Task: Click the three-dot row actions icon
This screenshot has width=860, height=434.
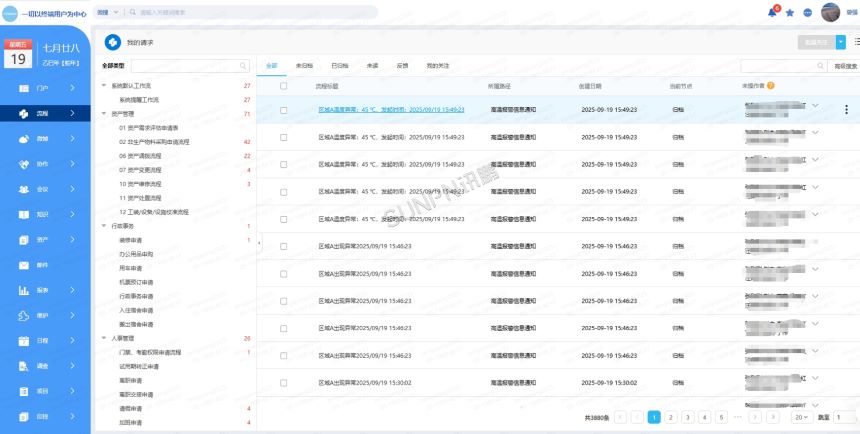Action: (846, 110)
